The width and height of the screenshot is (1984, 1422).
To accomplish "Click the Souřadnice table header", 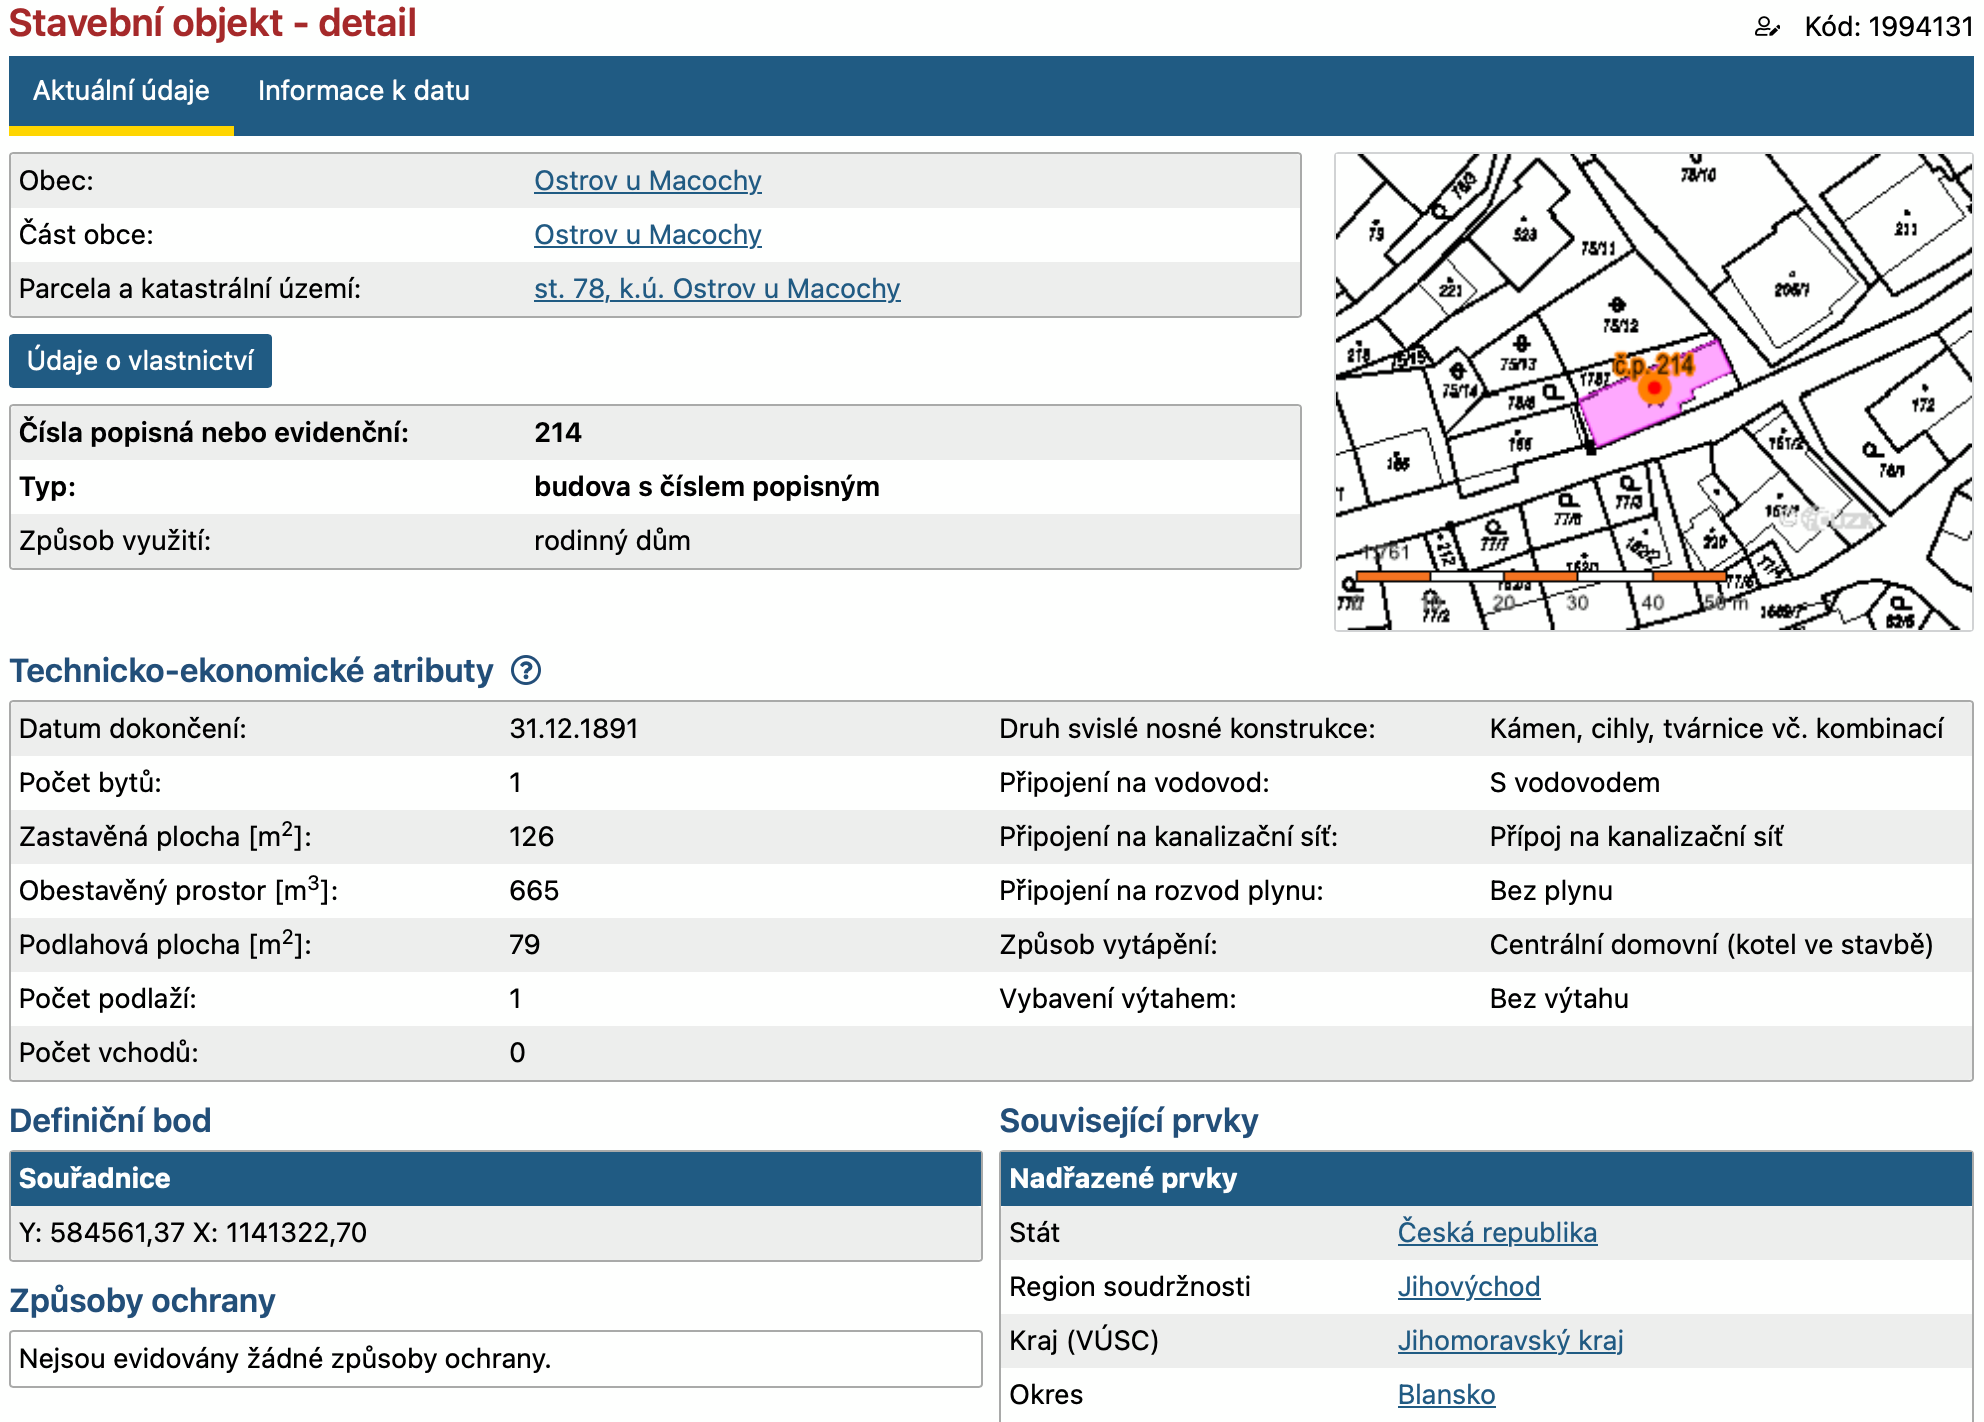I will (495, 1179).
